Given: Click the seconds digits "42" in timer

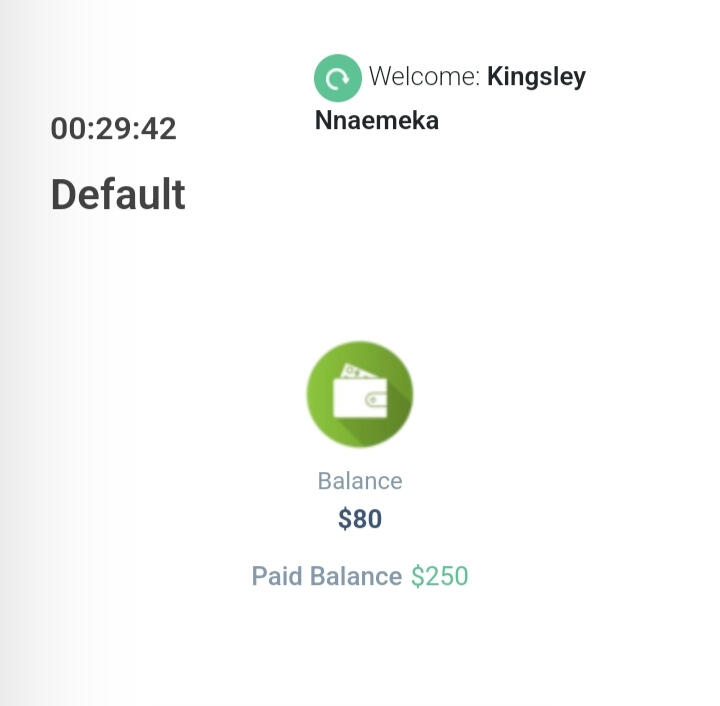Looking at the screenshot, I should pos(159,129).
